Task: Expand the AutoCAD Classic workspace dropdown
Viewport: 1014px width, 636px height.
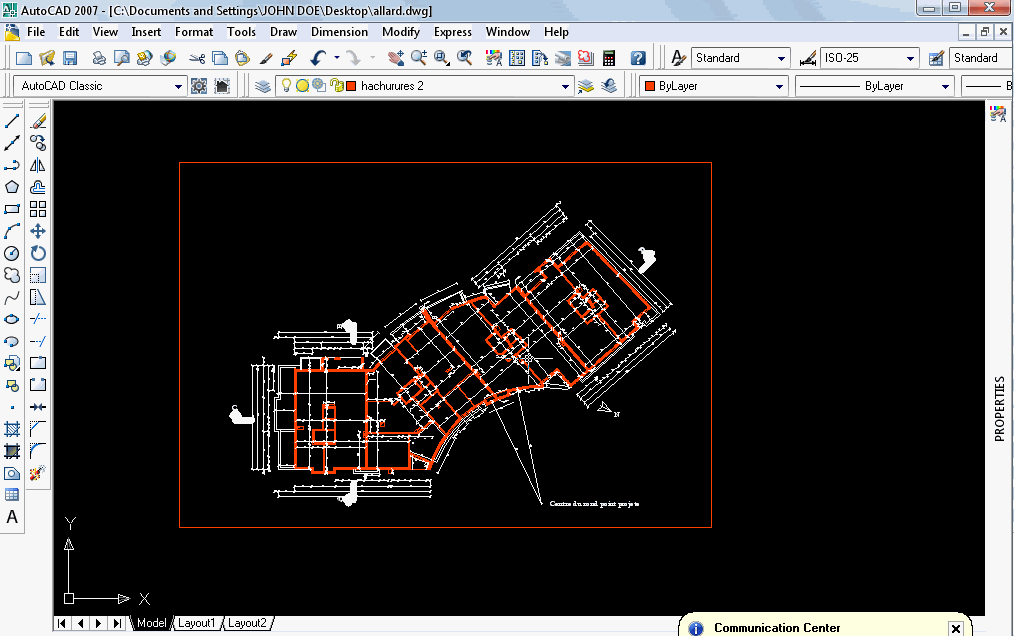Action: tap(179, 86)
